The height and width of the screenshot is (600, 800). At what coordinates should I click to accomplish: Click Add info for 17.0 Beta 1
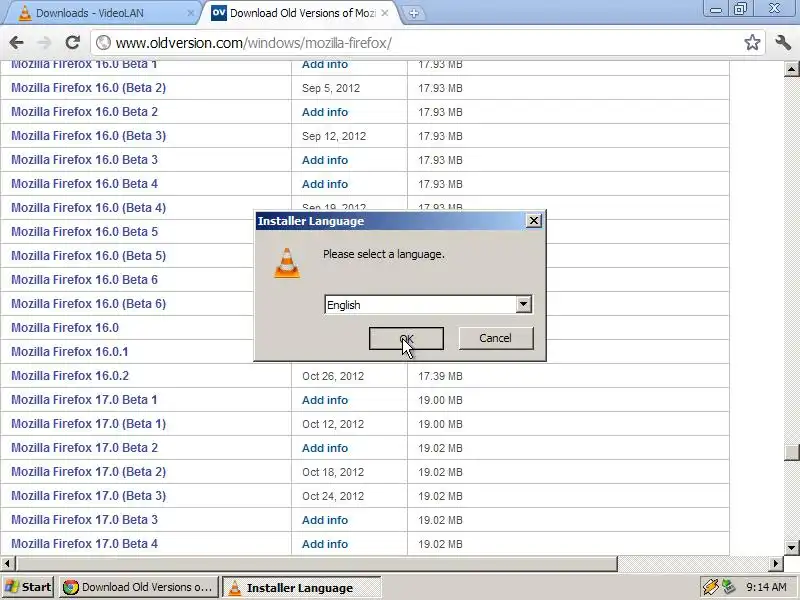click(324, 399)
